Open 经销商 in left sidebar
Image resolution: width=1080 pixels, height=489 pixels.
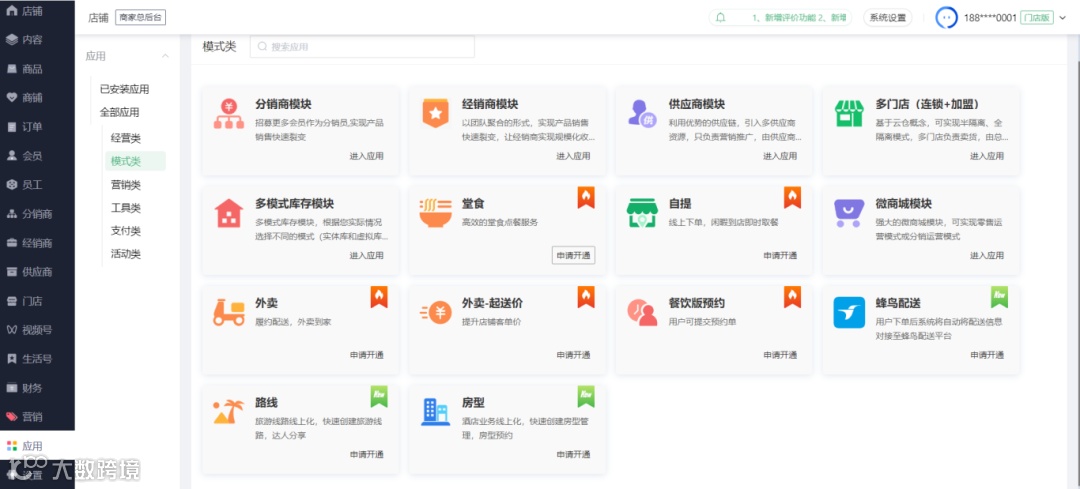29,243
